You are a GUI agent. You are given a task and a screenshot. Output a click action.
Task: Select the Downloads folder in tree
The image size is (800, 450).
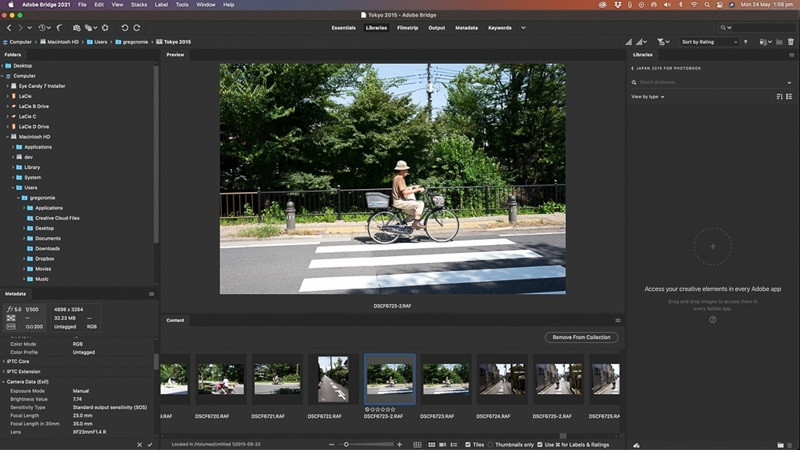pyautogui.click(x=47, y=248)
